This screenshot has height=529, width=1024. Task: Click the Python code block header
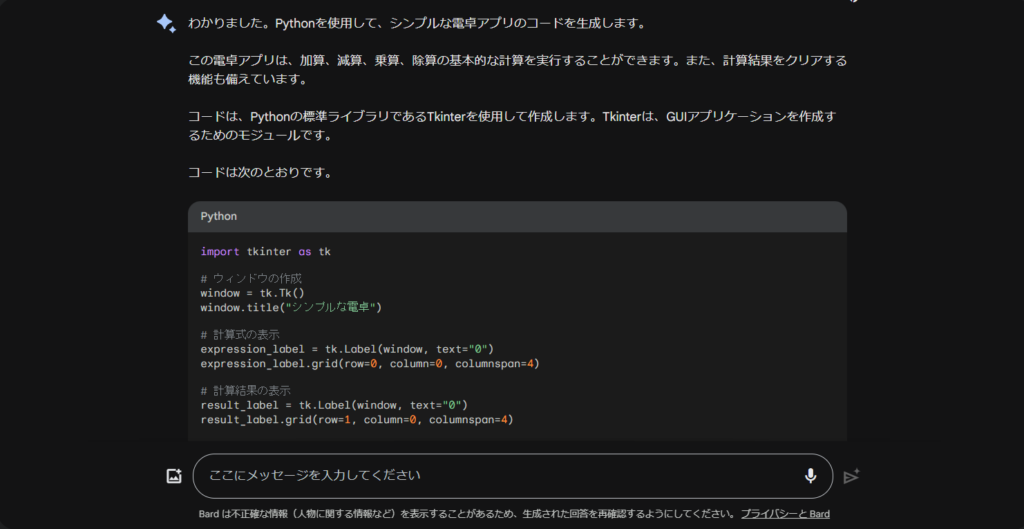click(517, 216)
